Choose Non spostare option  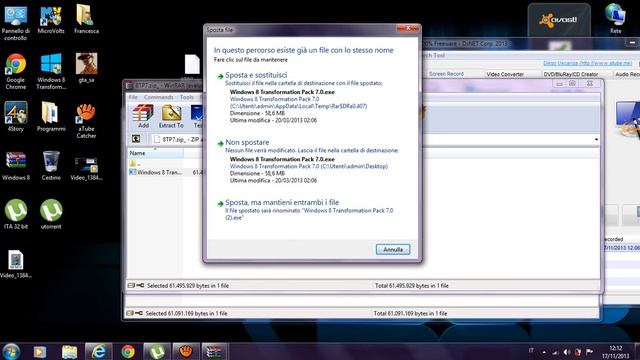click(x=247, y=142)
